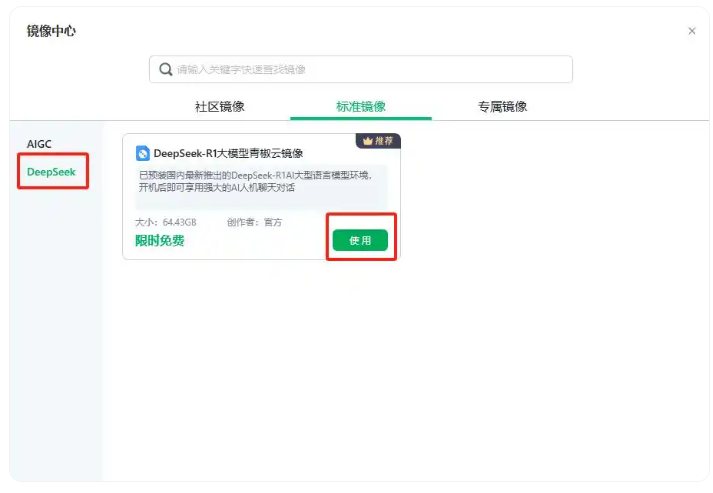Open DeepSeek-R1大模型青椒云镜像 card title
Screen dimensions: 713x493
tap(228, 153)
